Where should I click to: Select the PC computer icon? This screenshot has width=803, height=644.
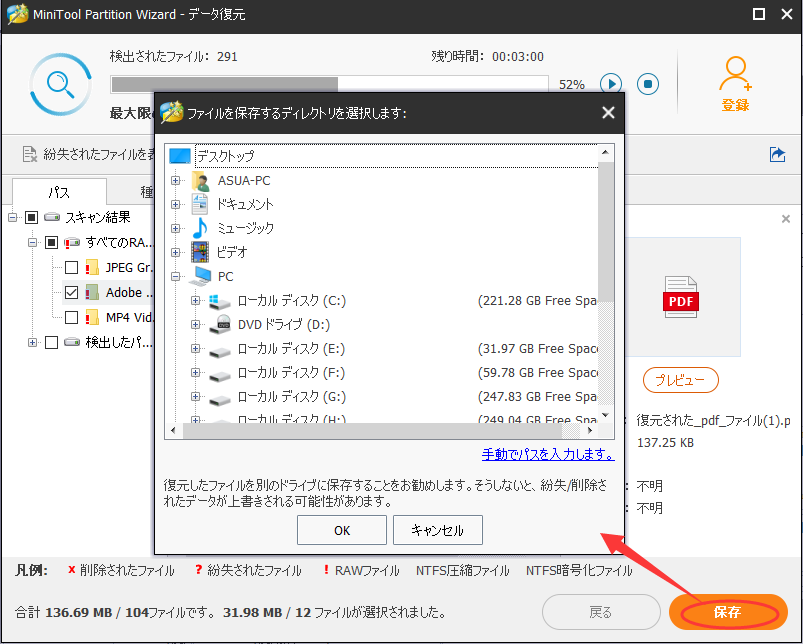pyautogui.click(x=200, y=276)
